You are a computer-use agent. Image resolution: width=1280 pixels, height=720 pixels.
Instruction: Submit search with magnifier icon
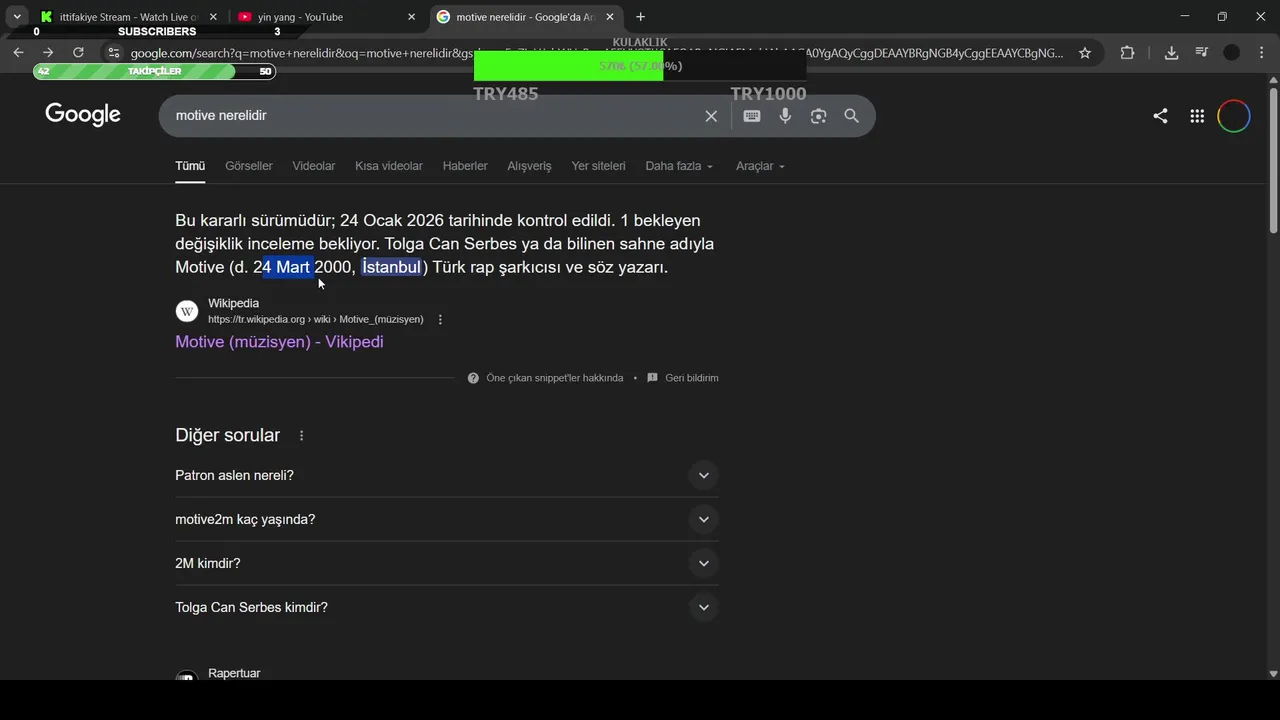click(x=851, y=116)
